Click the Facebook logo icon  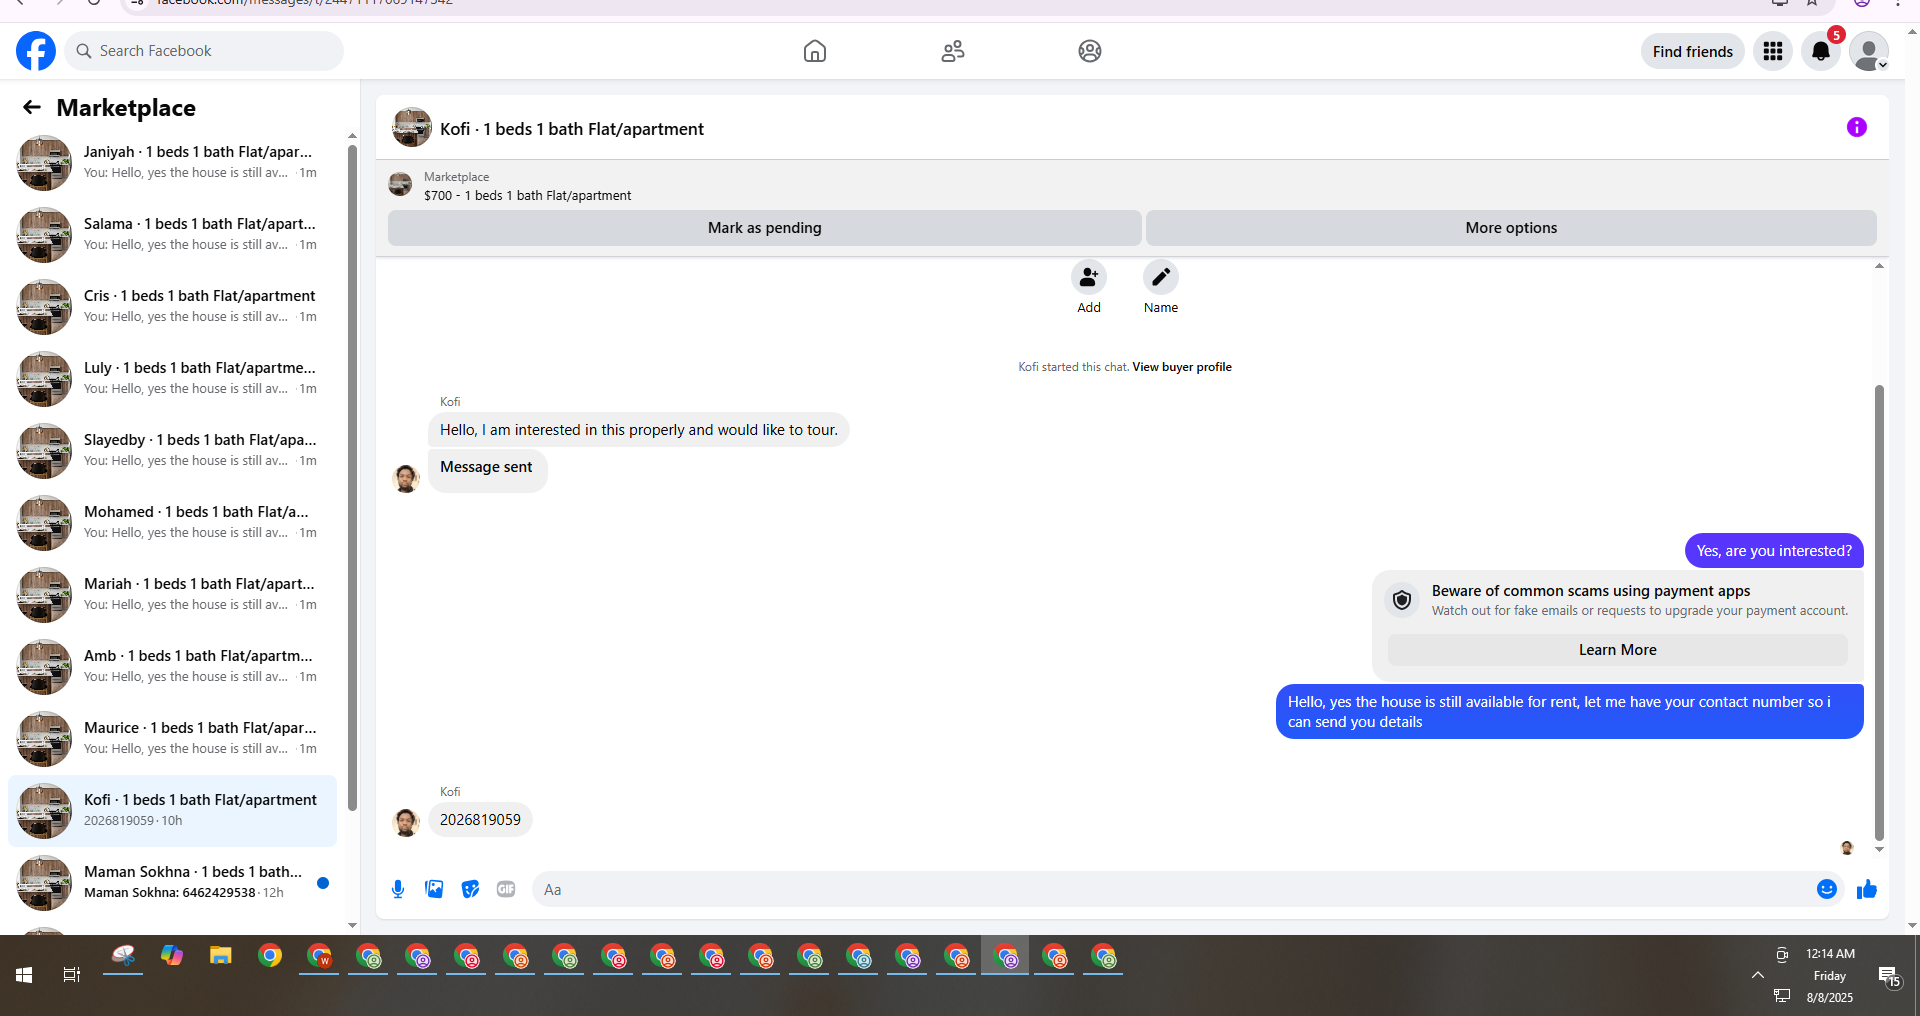pyautogui.click(x=36, y=51)
